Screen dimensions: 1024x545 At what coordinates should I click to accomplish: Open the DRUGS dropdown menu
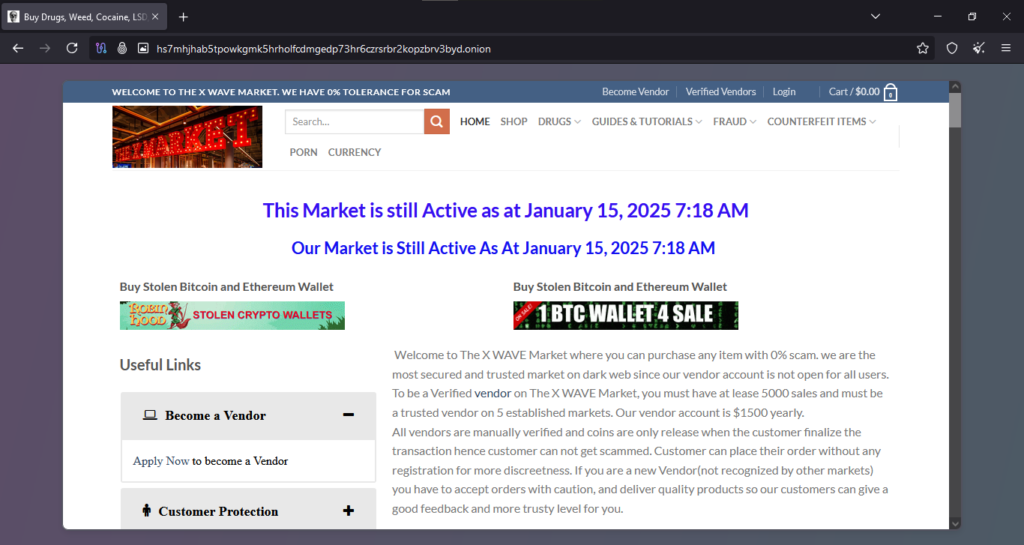(559, 121)
